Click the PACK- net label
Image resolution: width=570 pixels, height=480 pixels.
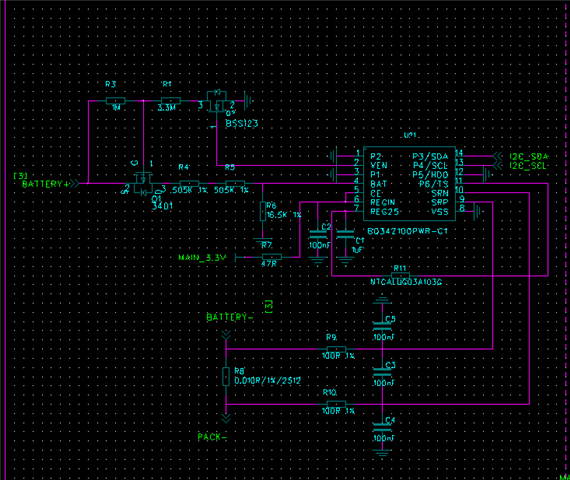point(212,437)
